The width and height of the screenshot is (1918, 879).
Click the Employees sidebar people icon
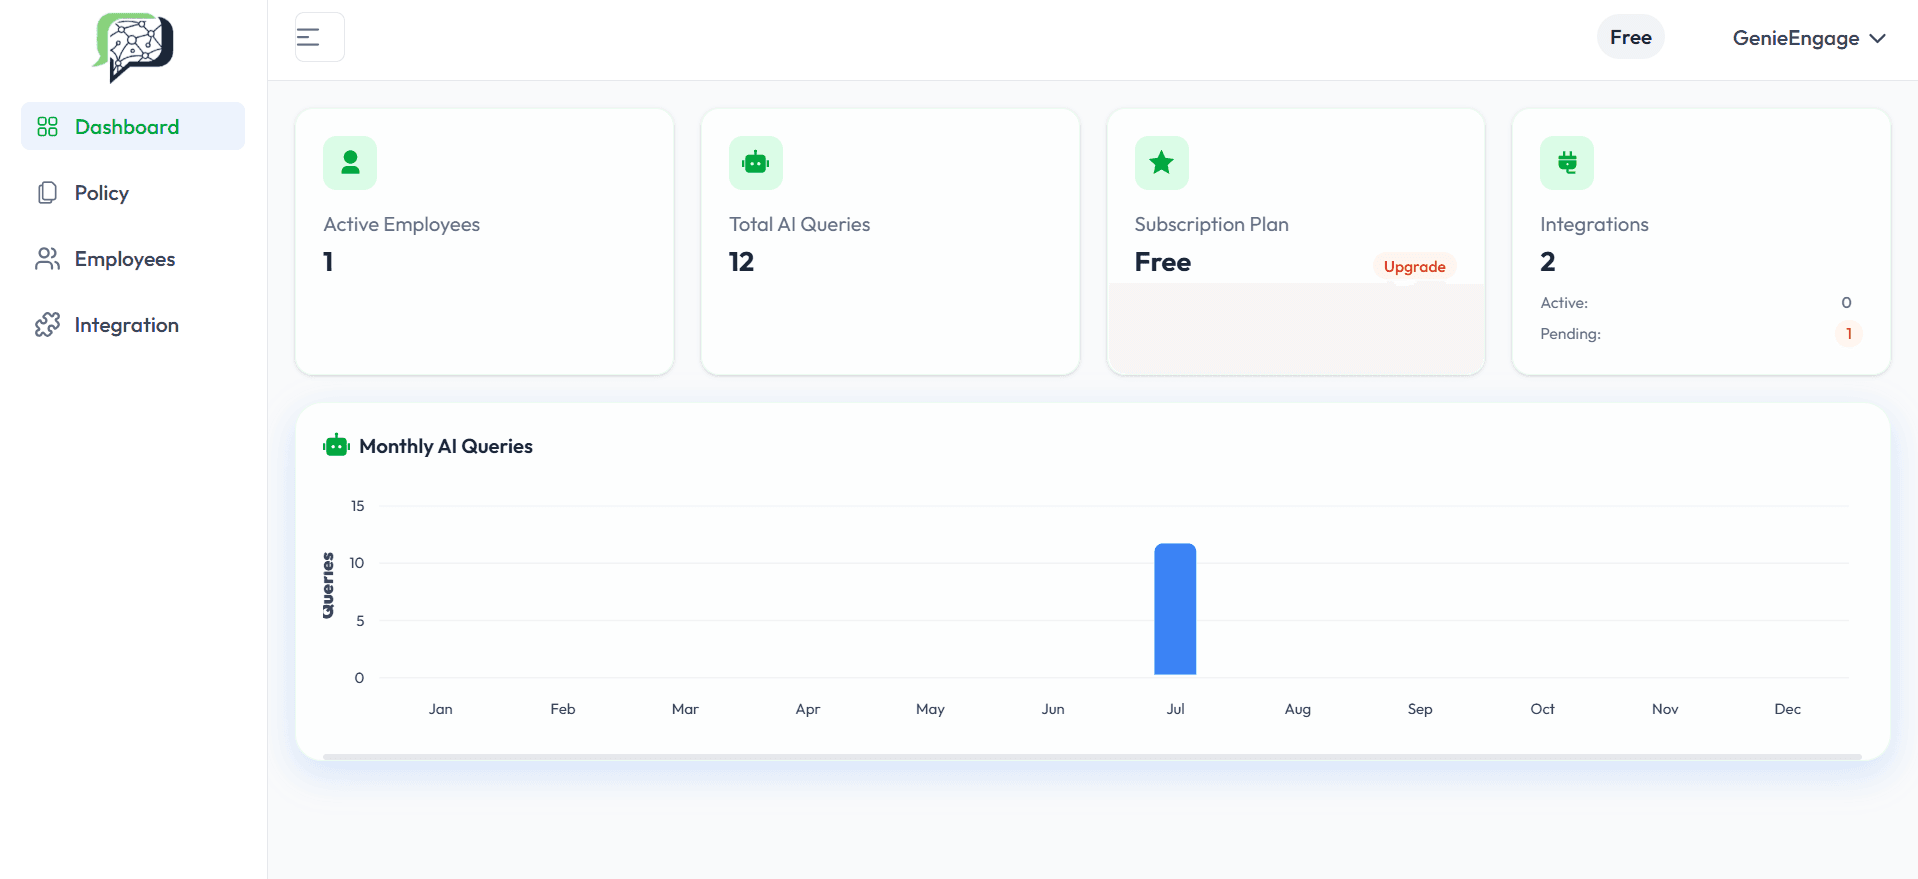[x=47, y=259]
